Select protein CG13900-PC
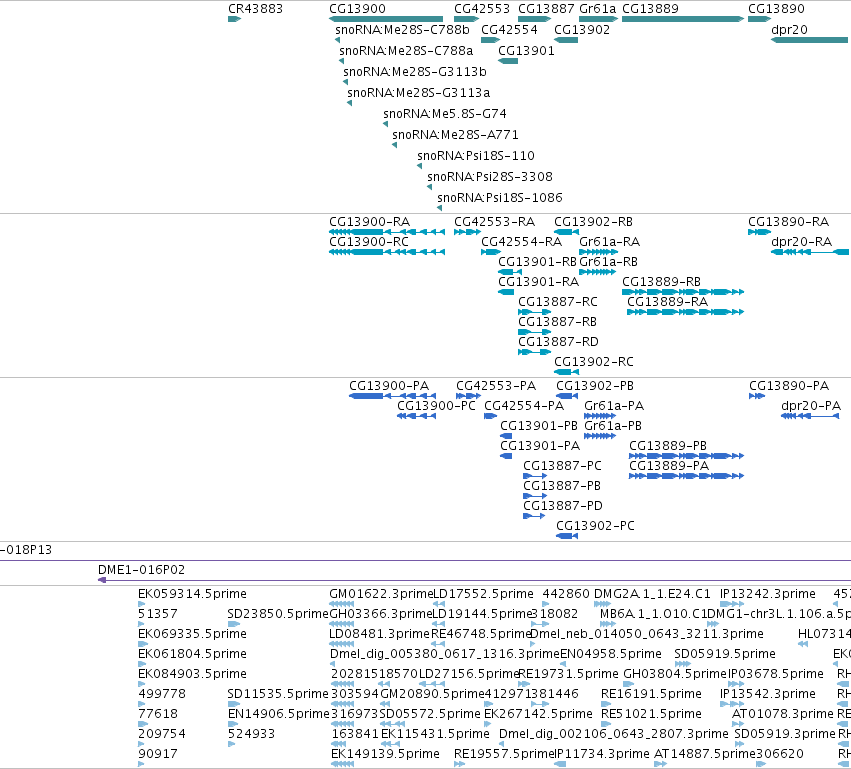The image size is (851, 769). pyautogui.click(x=416, y=416)
